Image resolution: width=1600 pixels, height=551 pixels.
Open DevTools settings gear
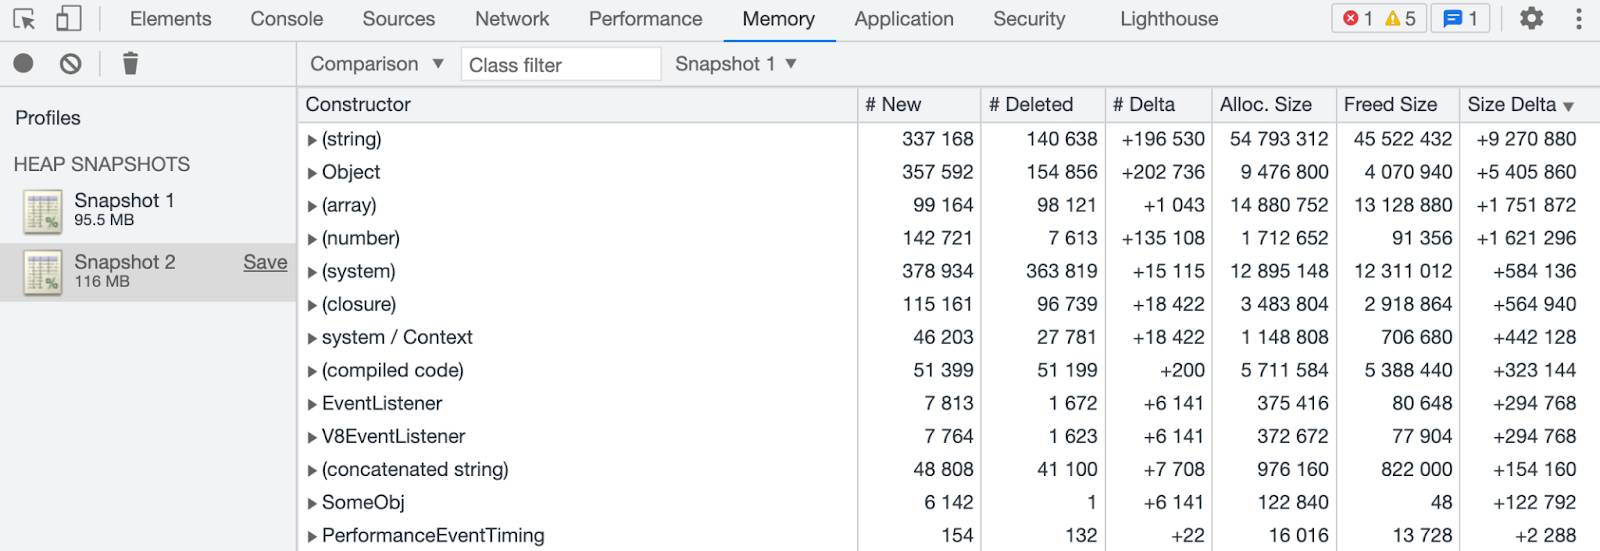(1531, 19)
